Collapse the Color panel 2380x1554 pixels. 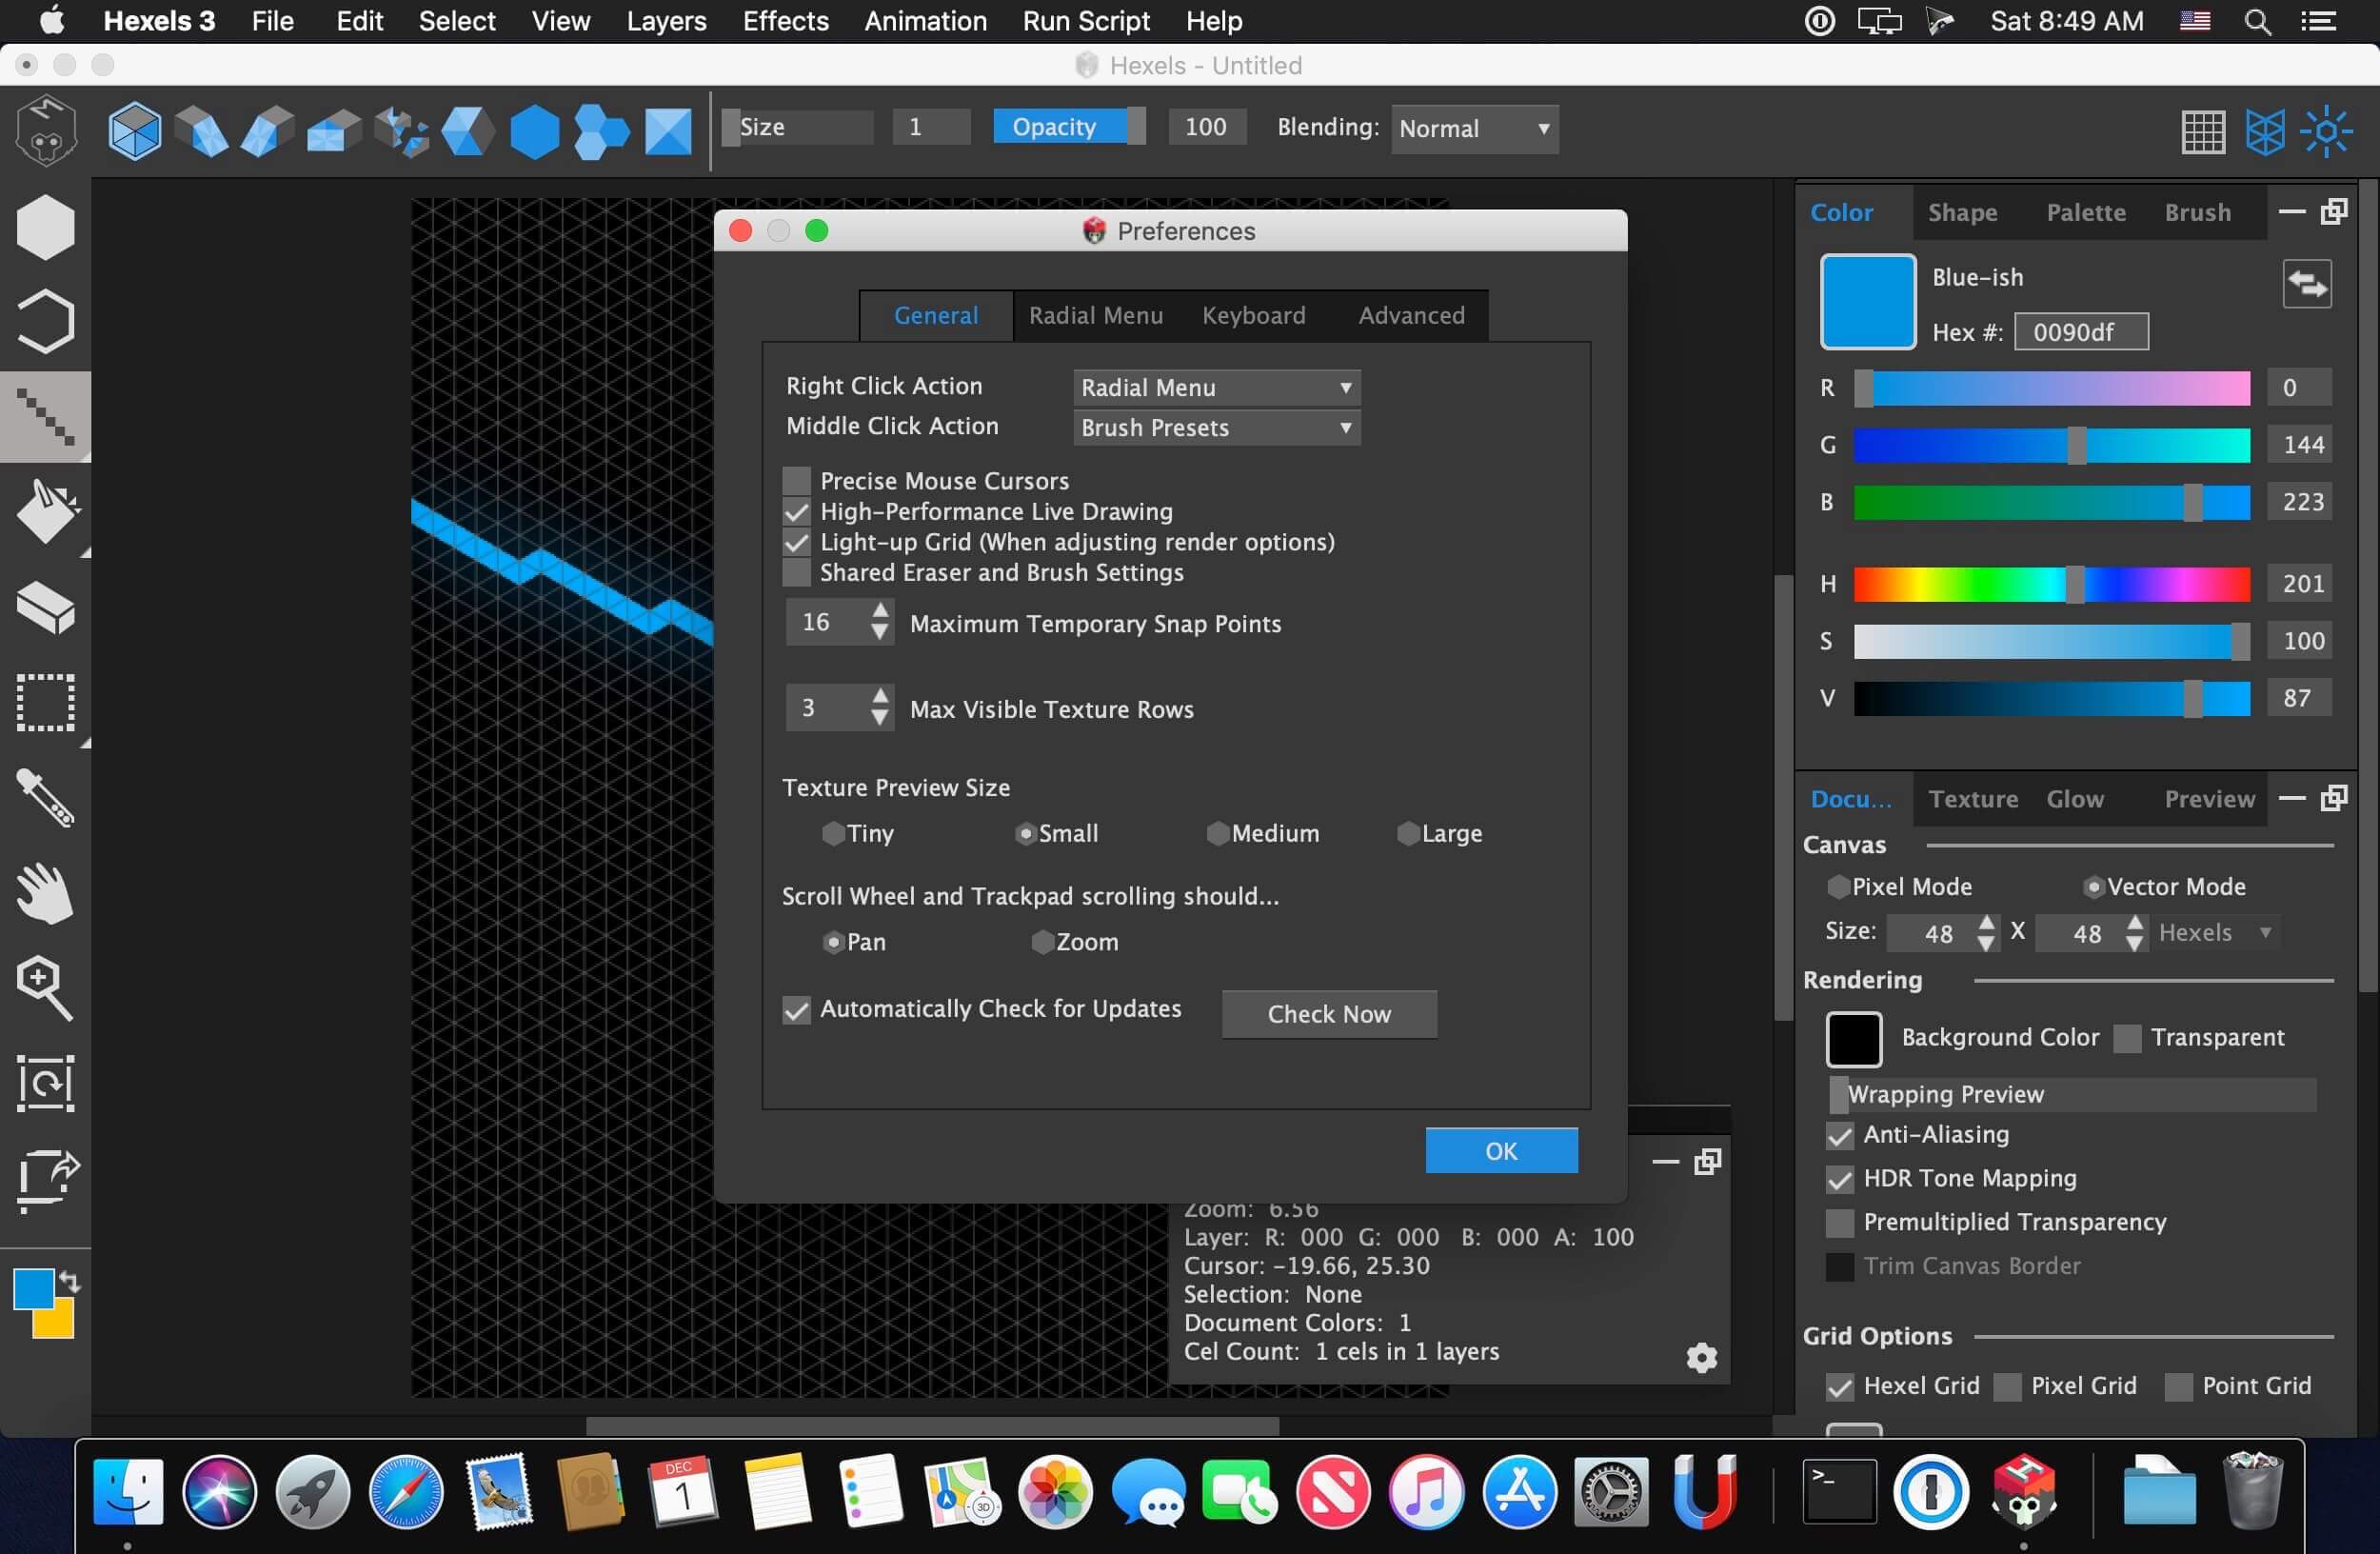point(2291,211)
